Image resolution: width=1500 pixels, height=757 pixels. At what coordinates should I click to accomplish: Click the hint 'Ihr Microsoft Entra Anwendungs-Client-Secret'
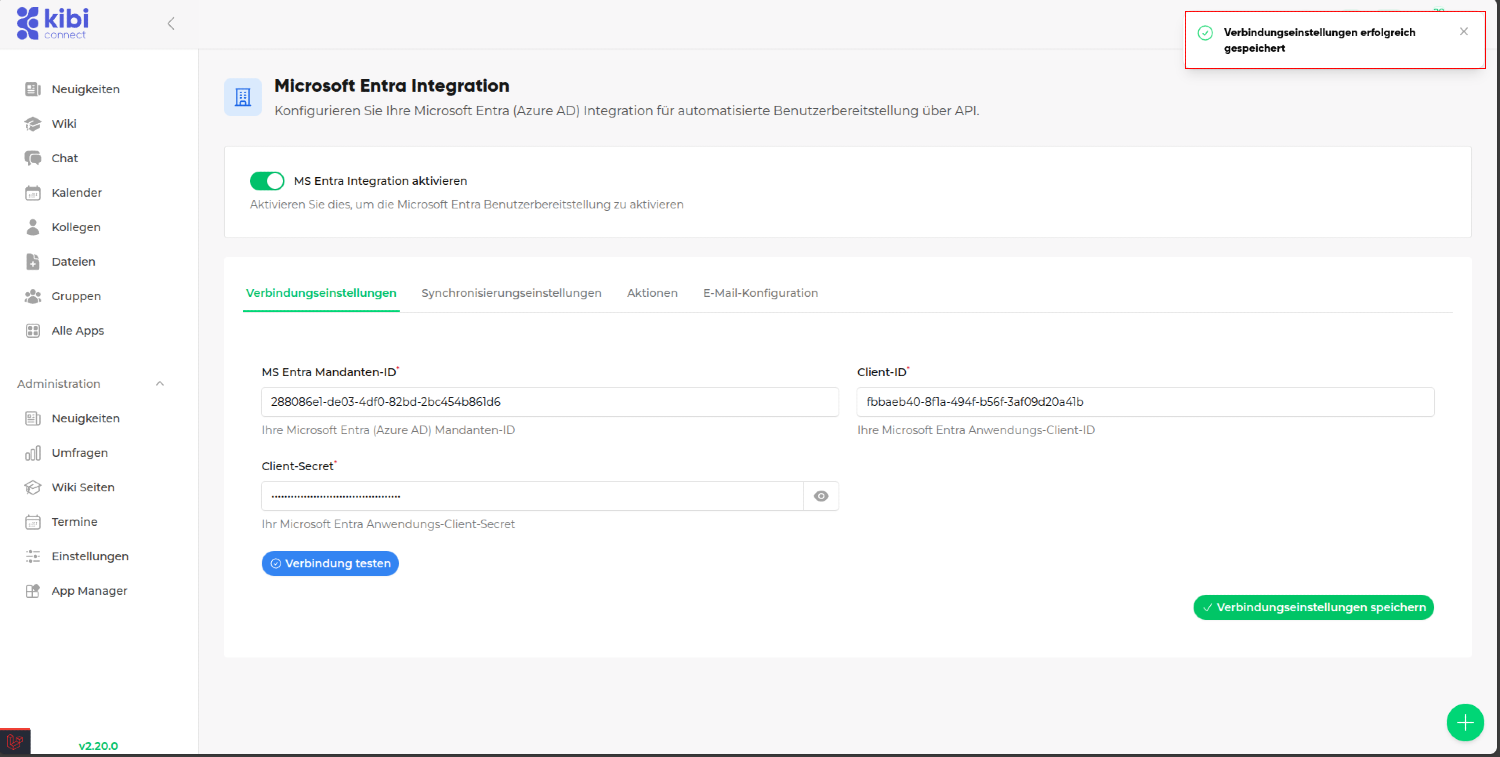pyautogui.click(x=388, y=524)
